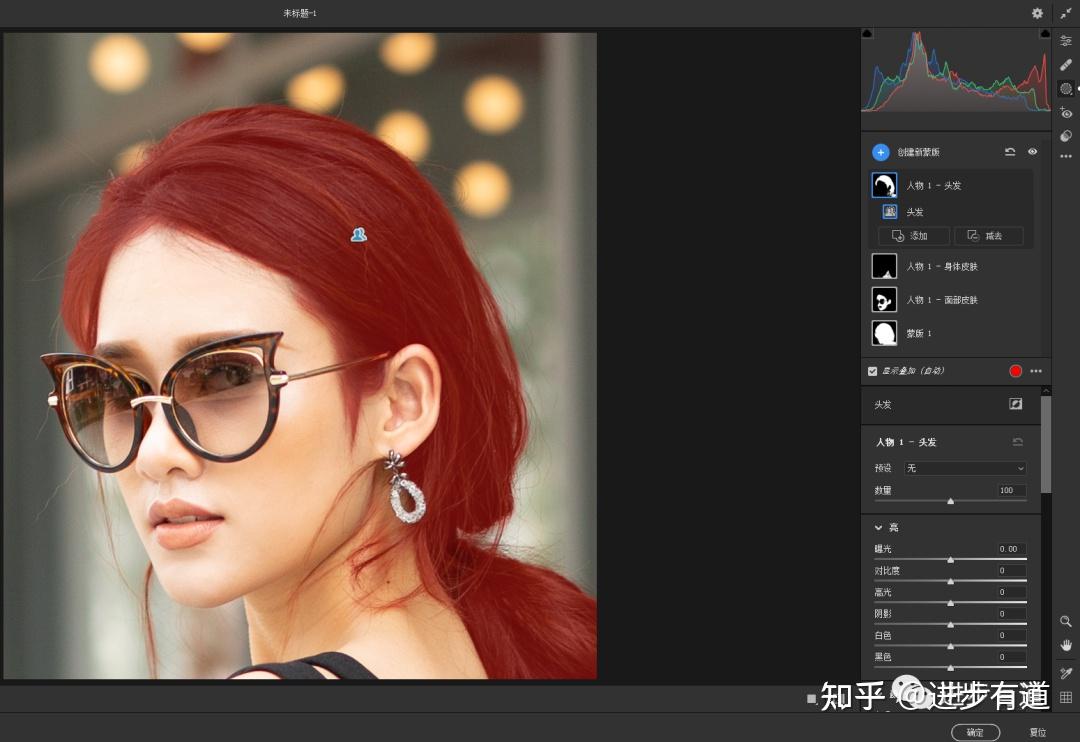
Task: Toggle full screen mode icon
Action: (x=1066, y=13)
